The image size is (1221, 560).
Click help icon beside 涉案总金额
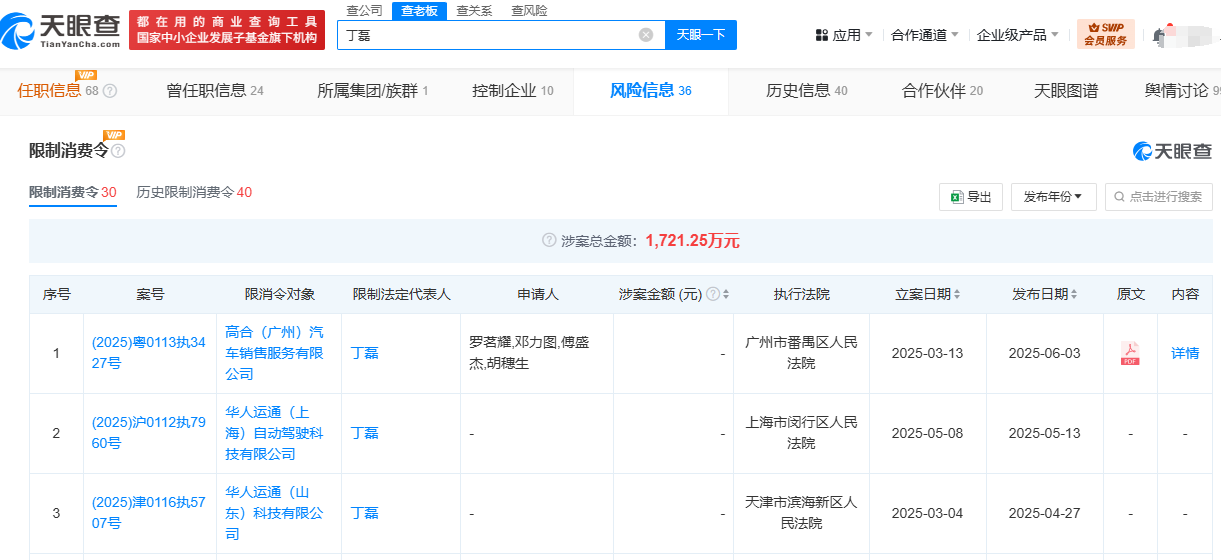coord(548,240)
